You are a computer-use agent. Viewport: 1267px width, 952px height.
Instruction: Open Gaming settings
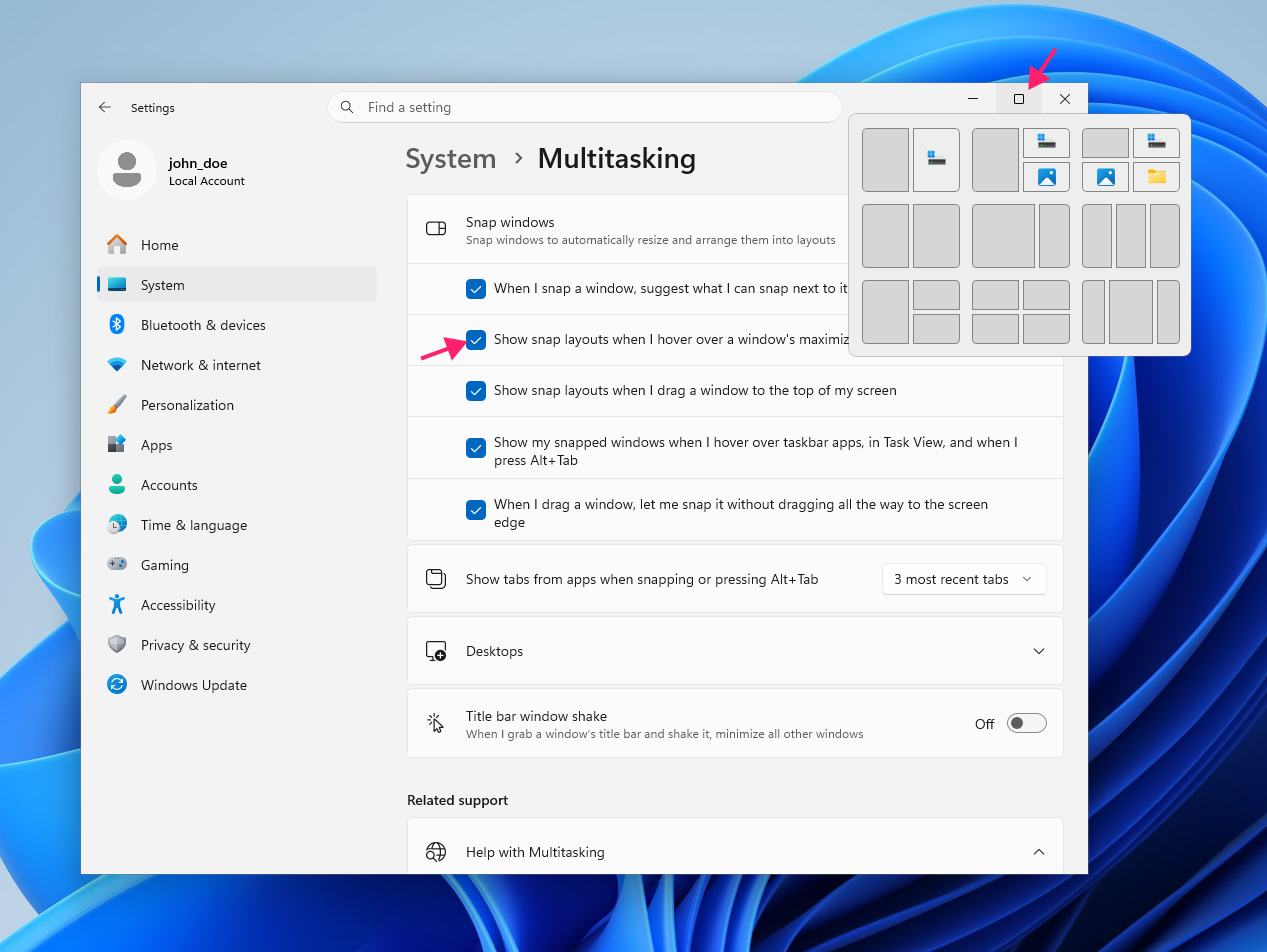(237, 565)
